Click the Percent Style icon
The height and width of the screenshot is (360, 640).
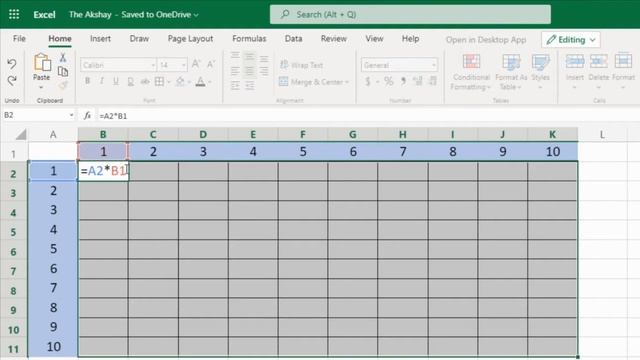point(389,82)
